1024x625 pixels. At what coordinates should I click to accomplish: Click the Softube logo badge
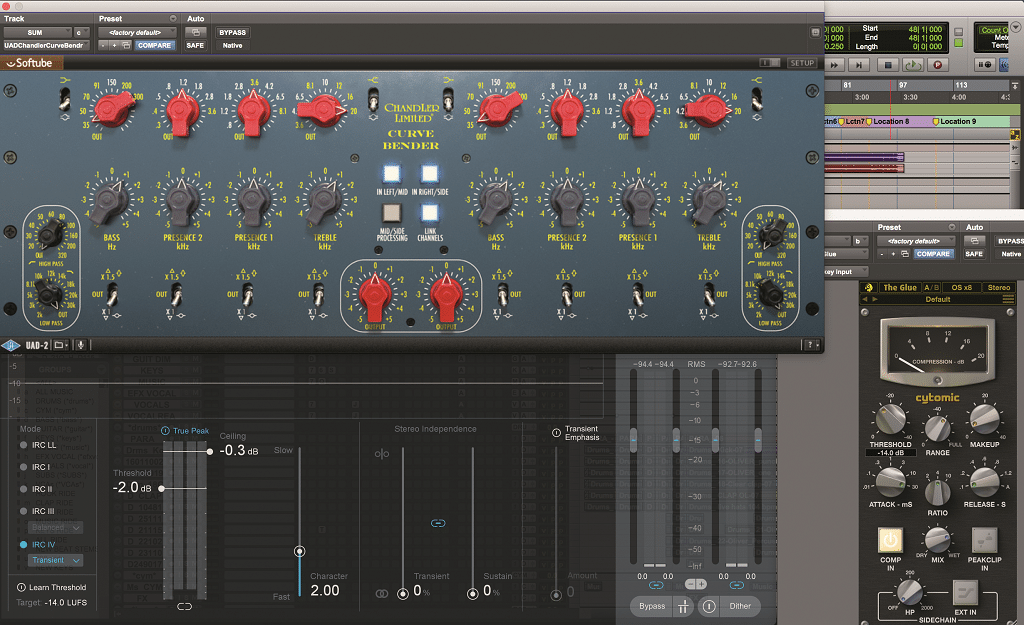(x=32, y=63)
